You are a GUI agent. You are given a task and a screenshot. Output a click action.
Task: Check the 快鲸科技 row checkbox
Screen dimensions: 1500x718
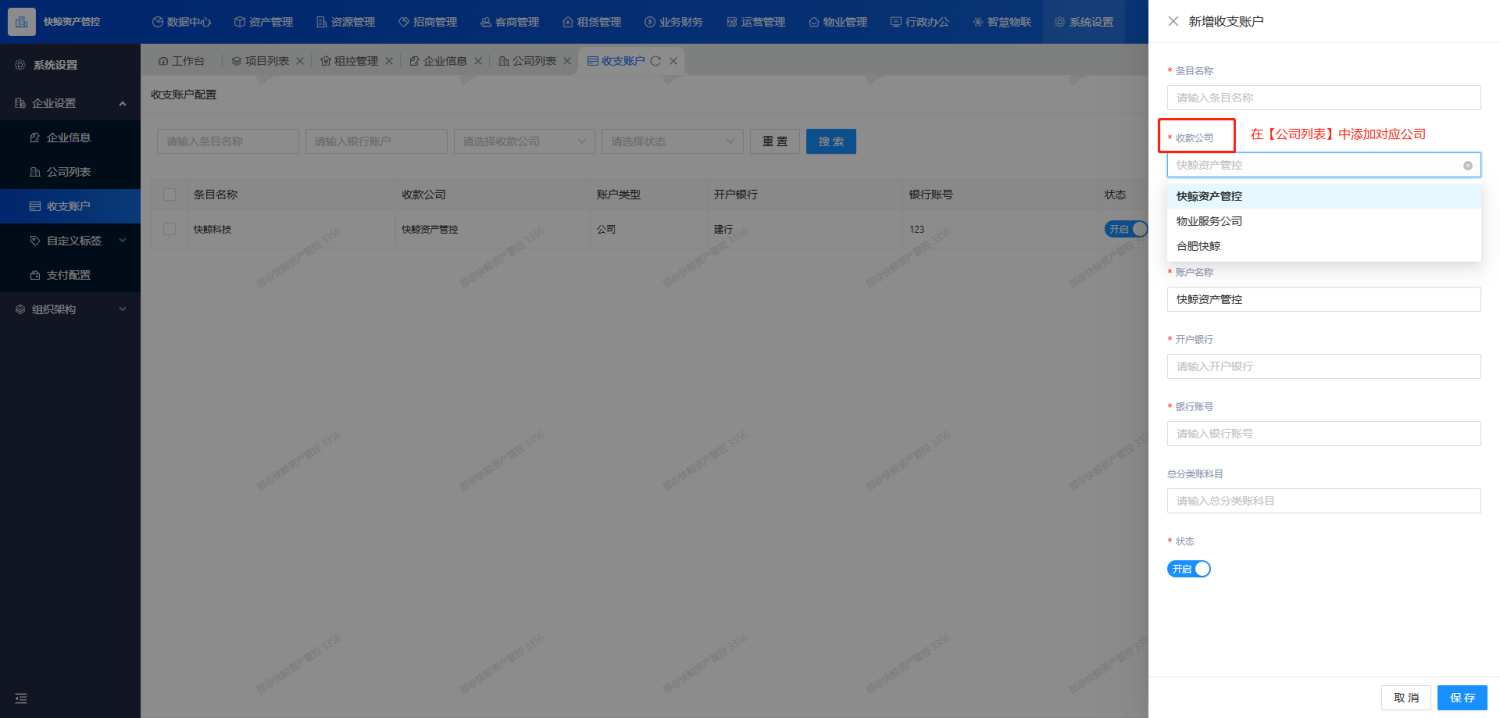169,229
